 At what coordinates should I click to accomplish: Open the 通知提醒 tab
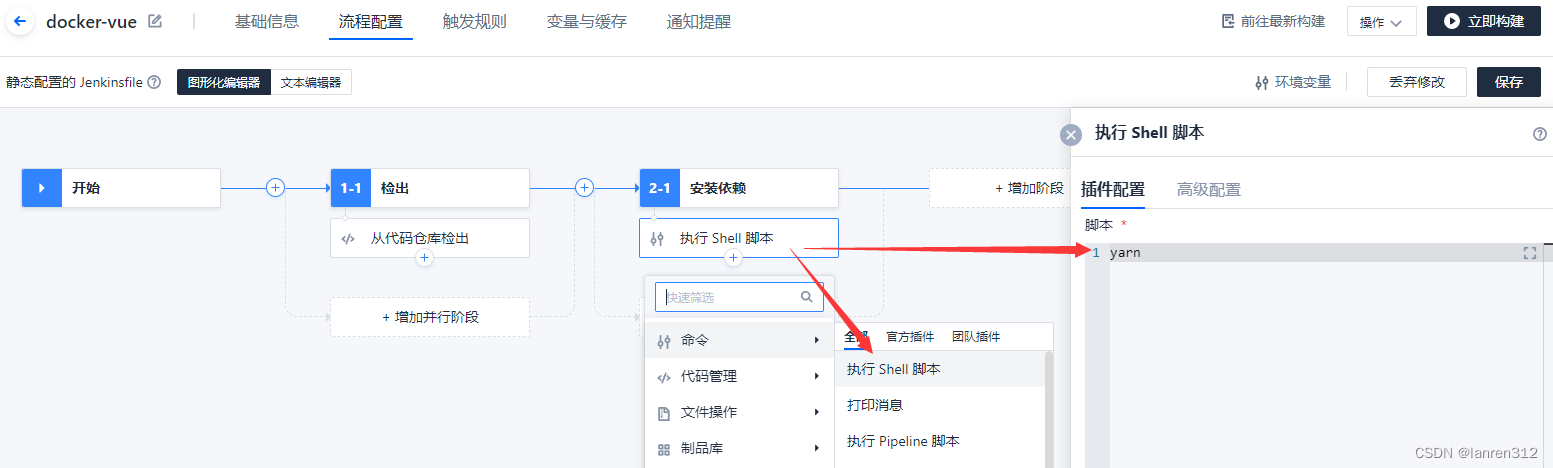[699, 21]
